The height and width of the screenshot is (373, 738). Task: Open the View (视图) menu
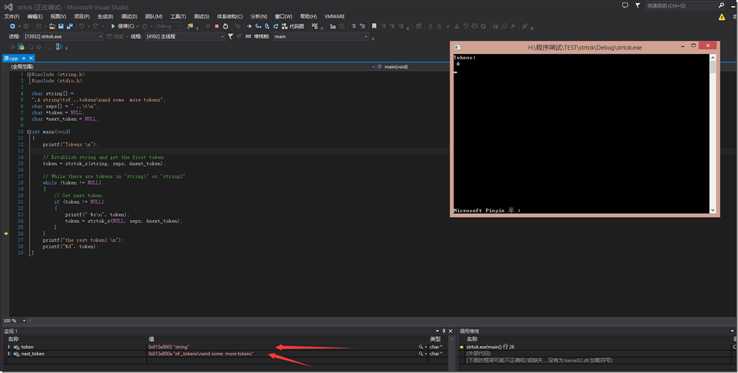(x=58, y=16)
